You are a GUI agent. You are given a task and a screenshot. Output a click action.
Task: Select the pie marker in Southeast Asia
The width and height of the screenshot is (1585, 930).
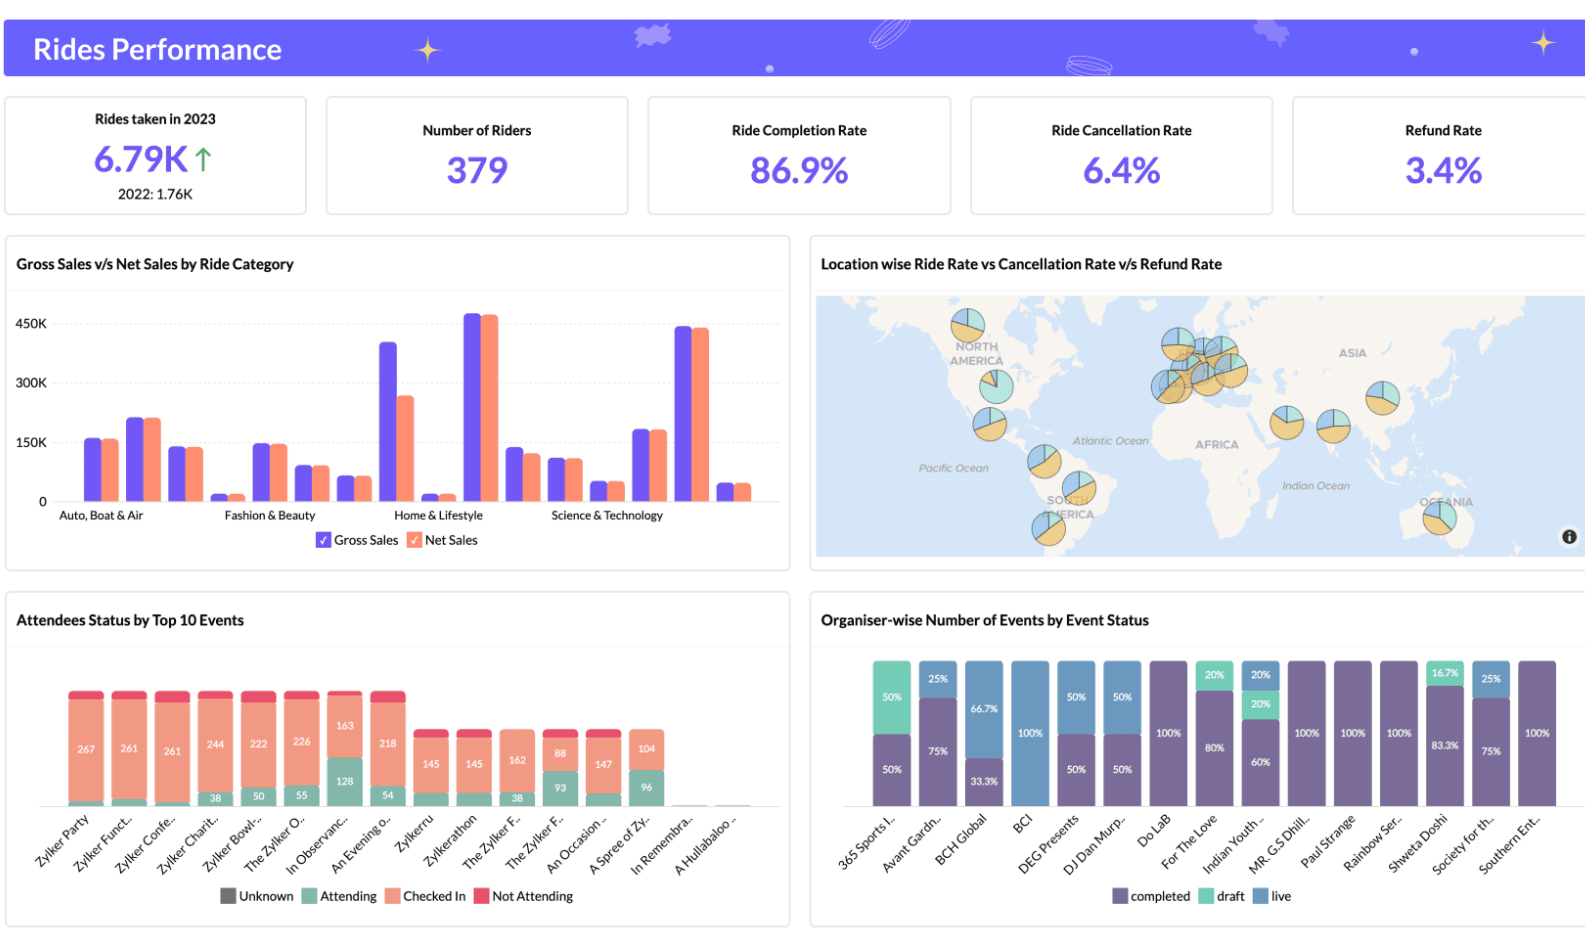coord(1383,398)
